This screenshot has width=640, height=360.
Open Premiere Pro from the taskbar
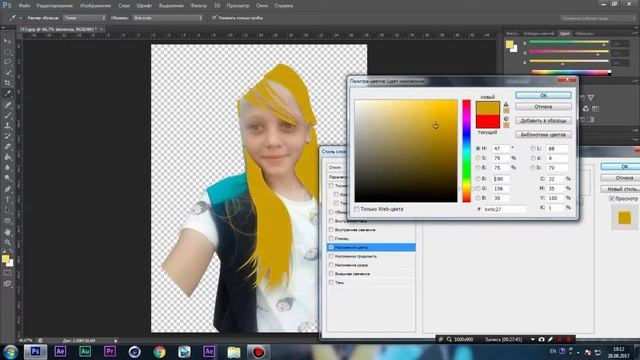click(x=109, y=351)
